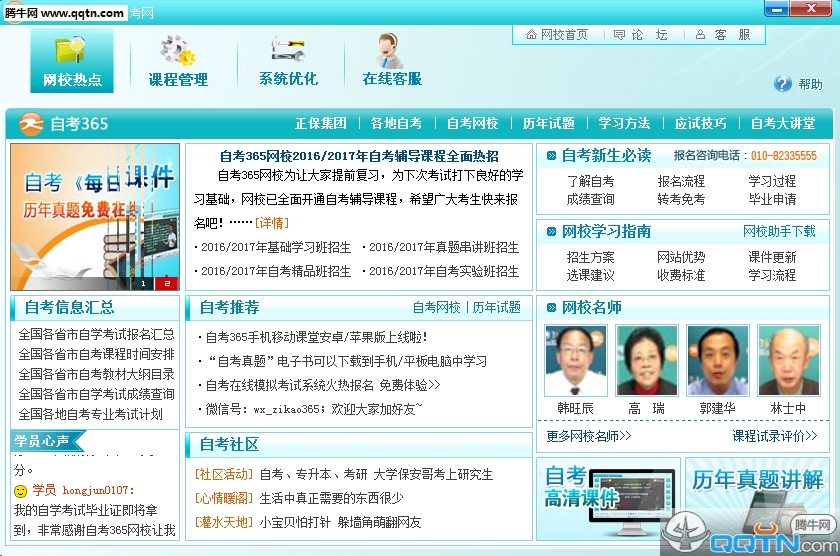The image size is (840, 556).
Task: Minimize the window
Action: pyautogui.click(x=778, y=9)
